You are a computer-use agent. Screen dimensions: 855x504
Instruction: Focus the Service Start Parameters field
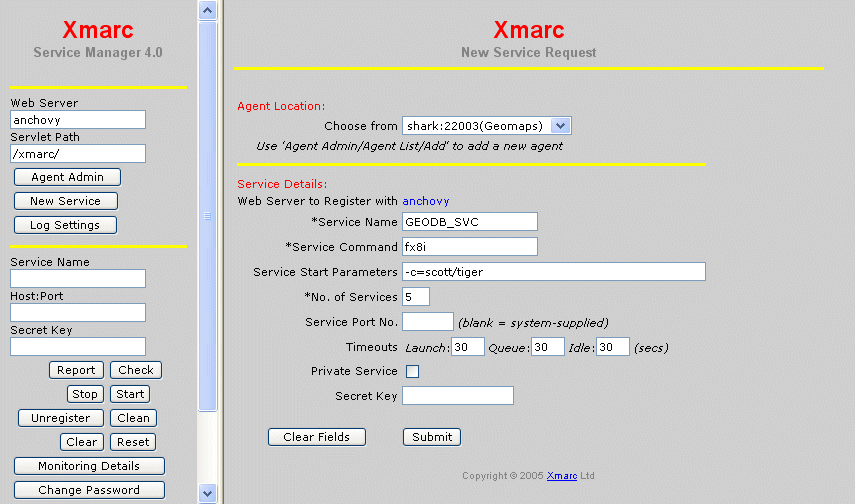coord(553,272)
